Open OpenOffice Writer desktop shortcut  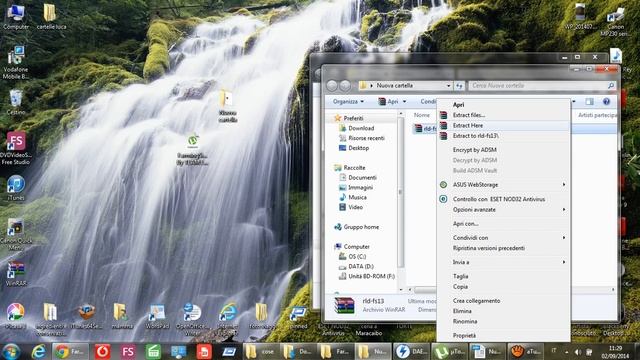192,319
